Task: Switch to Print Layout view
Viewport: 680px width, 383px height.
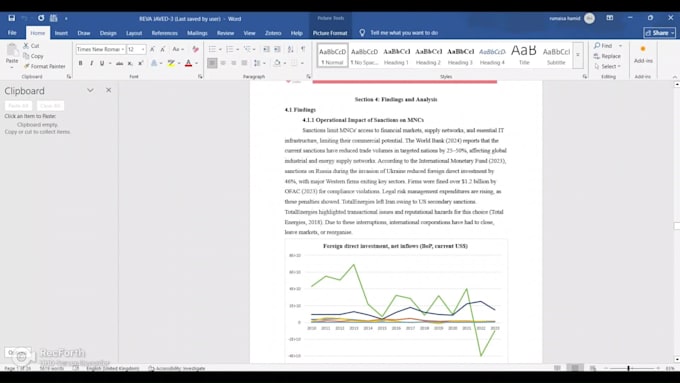Action: pyautogui.click(x=575, y=368)
